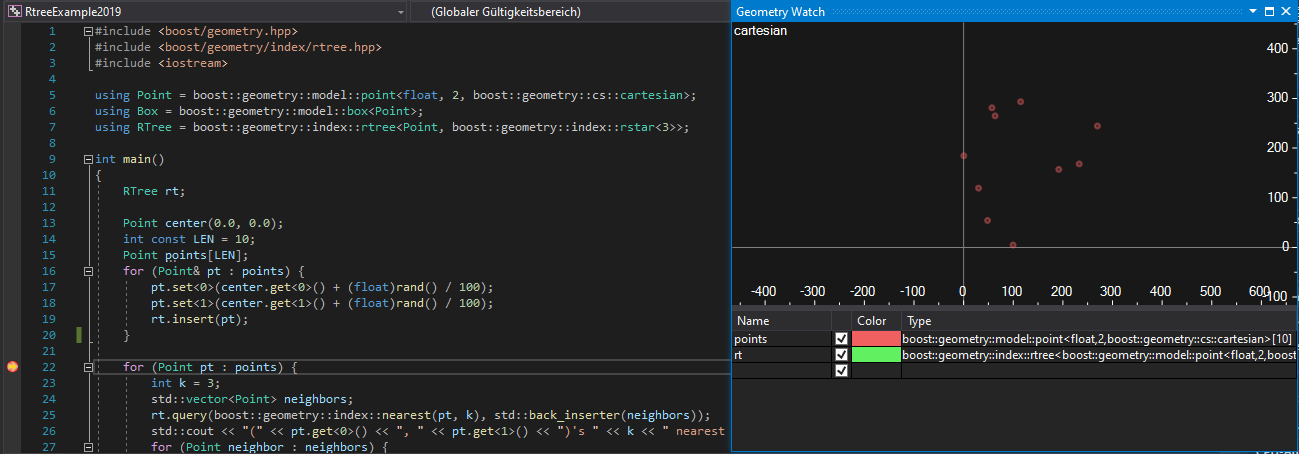Collapse the #include block at line 1
This screenshot has height=454, width=1299.
(x=89, y=31)
